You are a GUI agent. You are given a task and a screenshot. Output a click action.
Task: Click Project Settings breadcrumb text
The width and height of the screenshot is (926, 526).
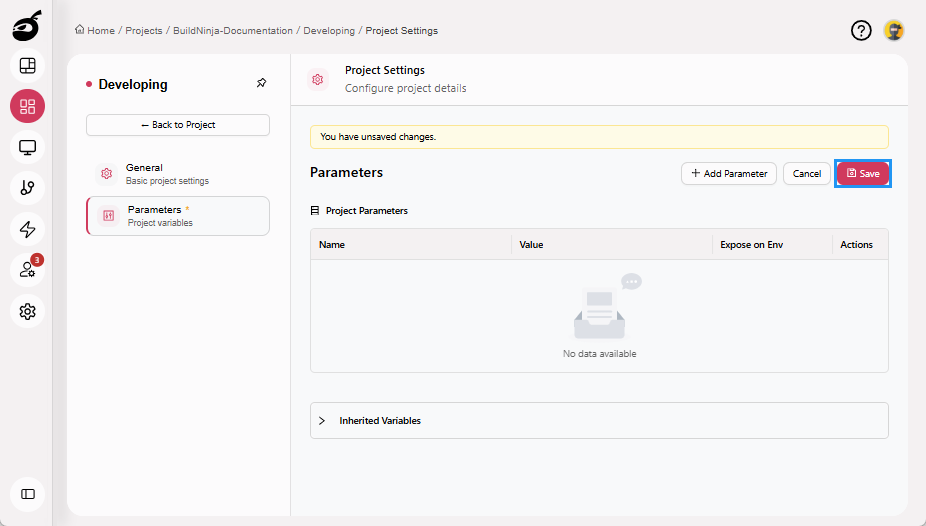point(402,31)
